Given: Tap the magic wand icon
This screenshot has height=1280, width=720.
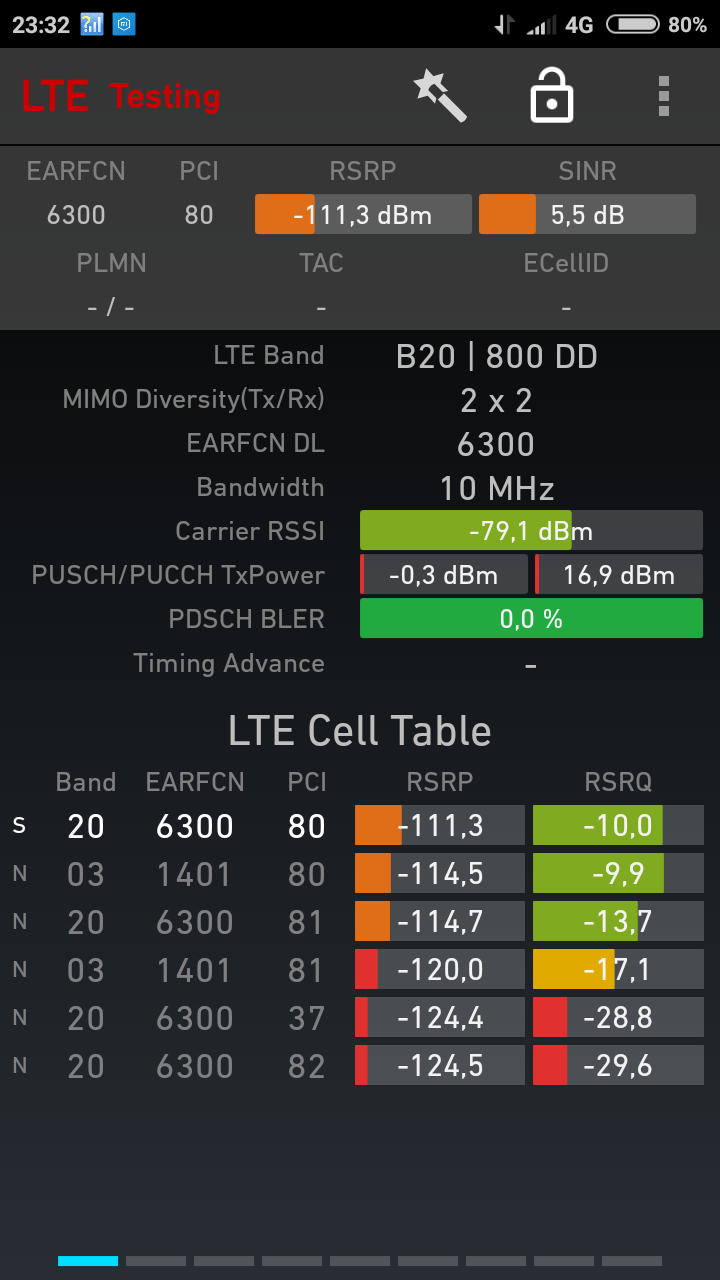Looking at the screenshot, I should (440, 96).
